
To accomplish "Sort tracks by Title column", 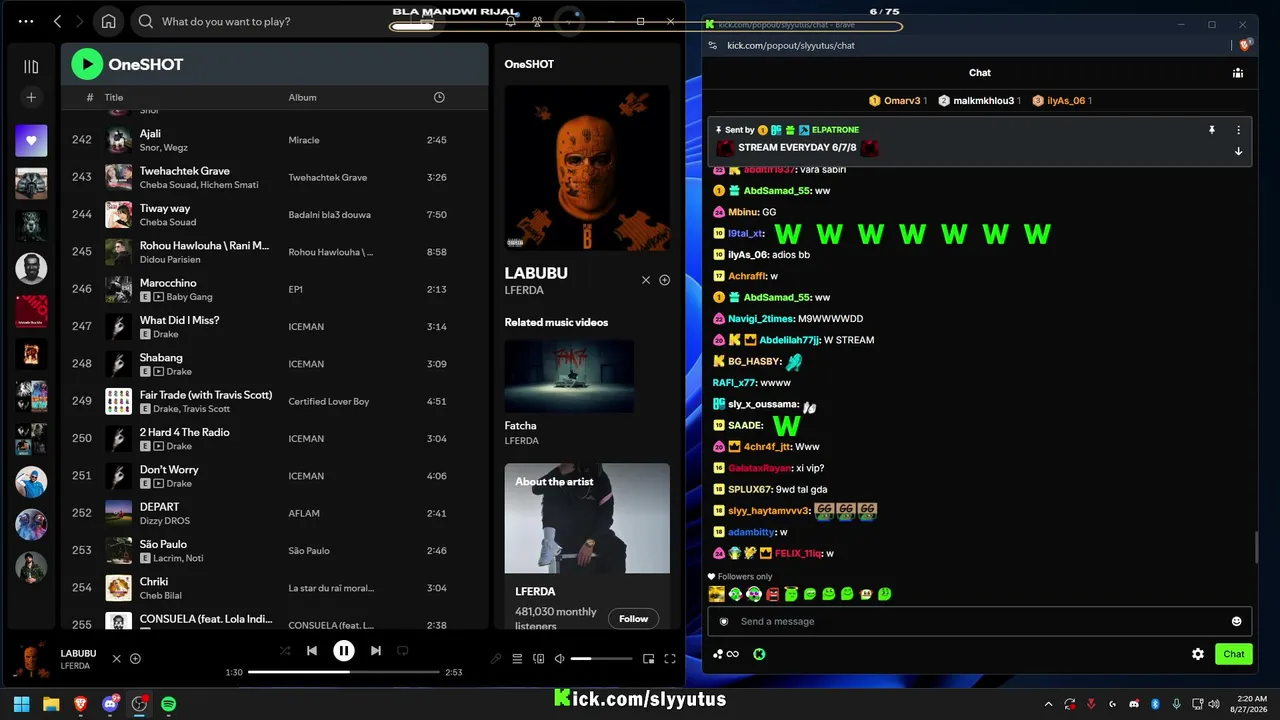I will [114, 97].
